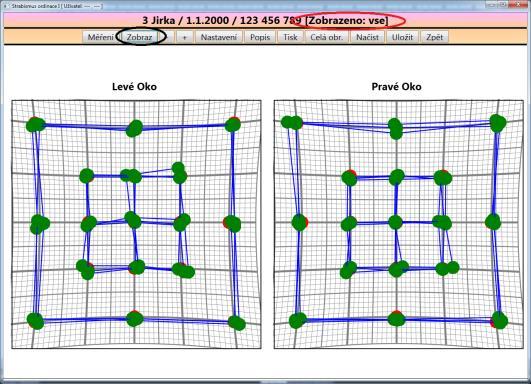Click the Popis description button

260,37
